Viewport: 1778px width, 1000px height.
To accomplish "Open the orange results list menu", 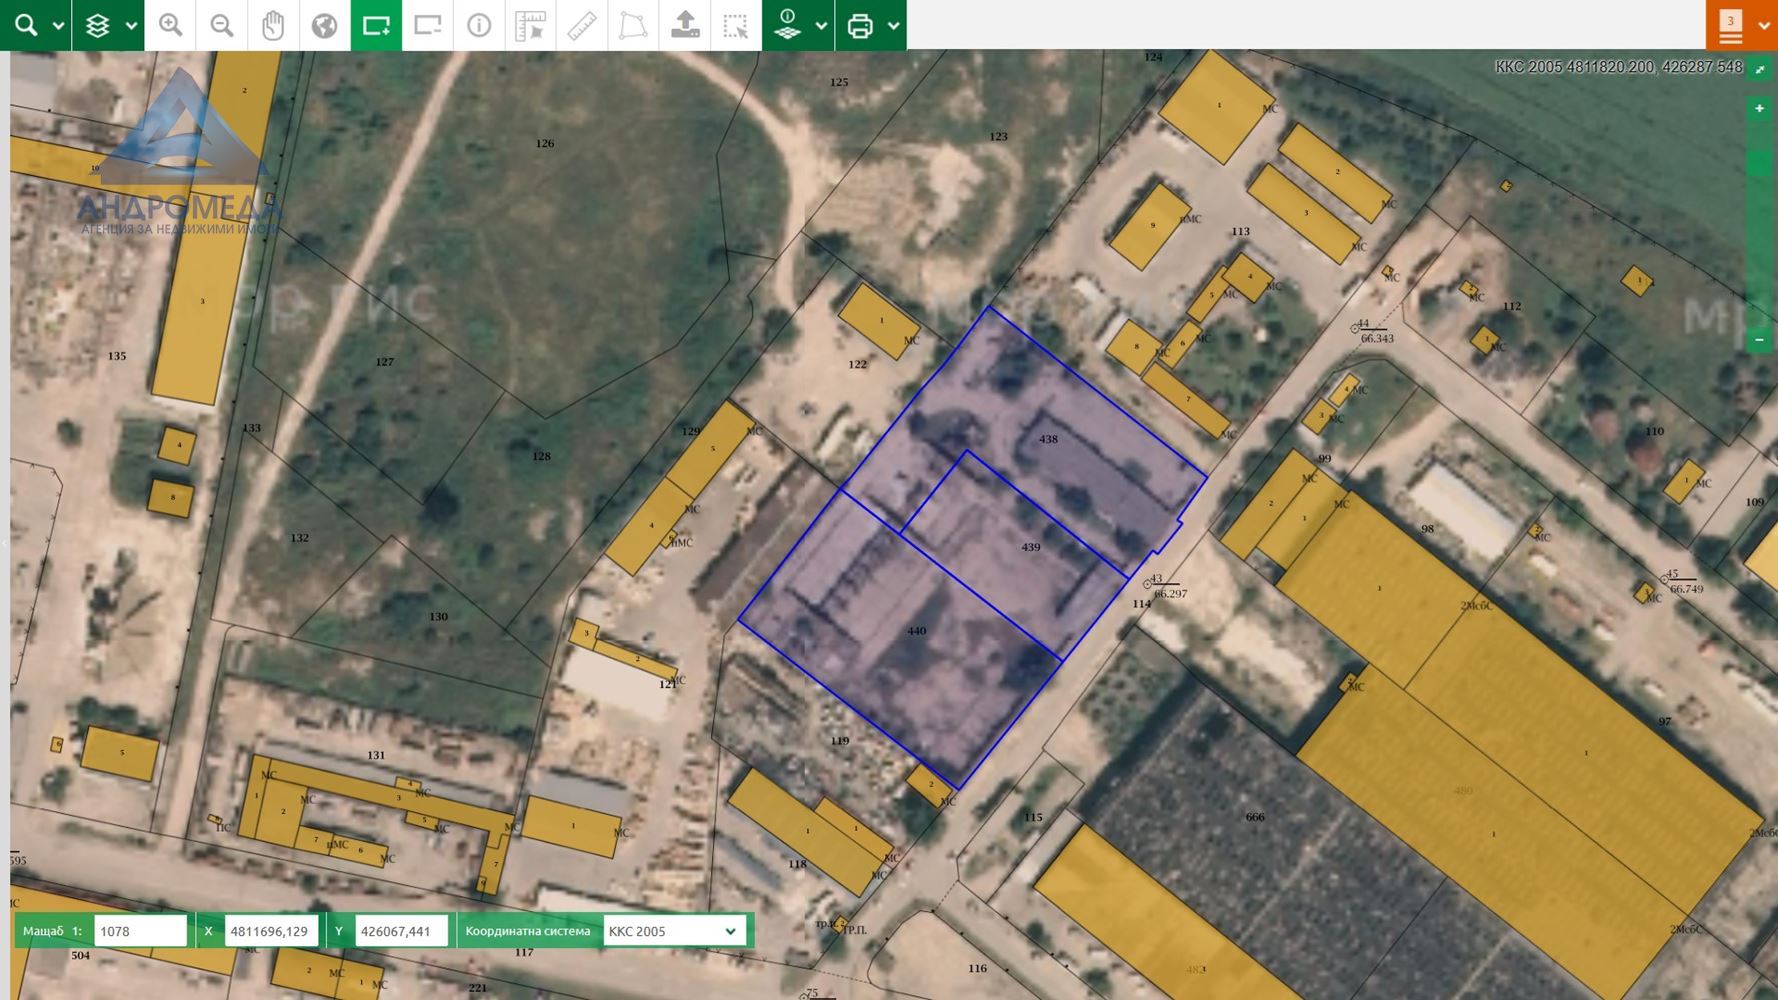I will click(1731, 25).
